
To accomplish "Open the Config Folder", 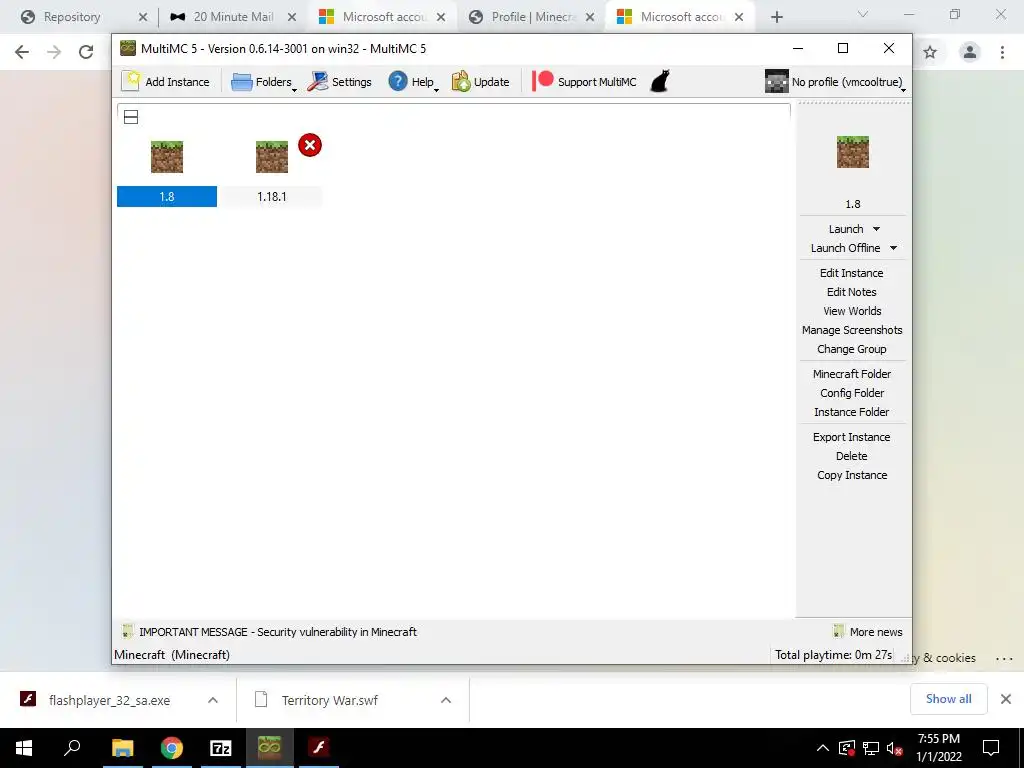I will 852,392.
